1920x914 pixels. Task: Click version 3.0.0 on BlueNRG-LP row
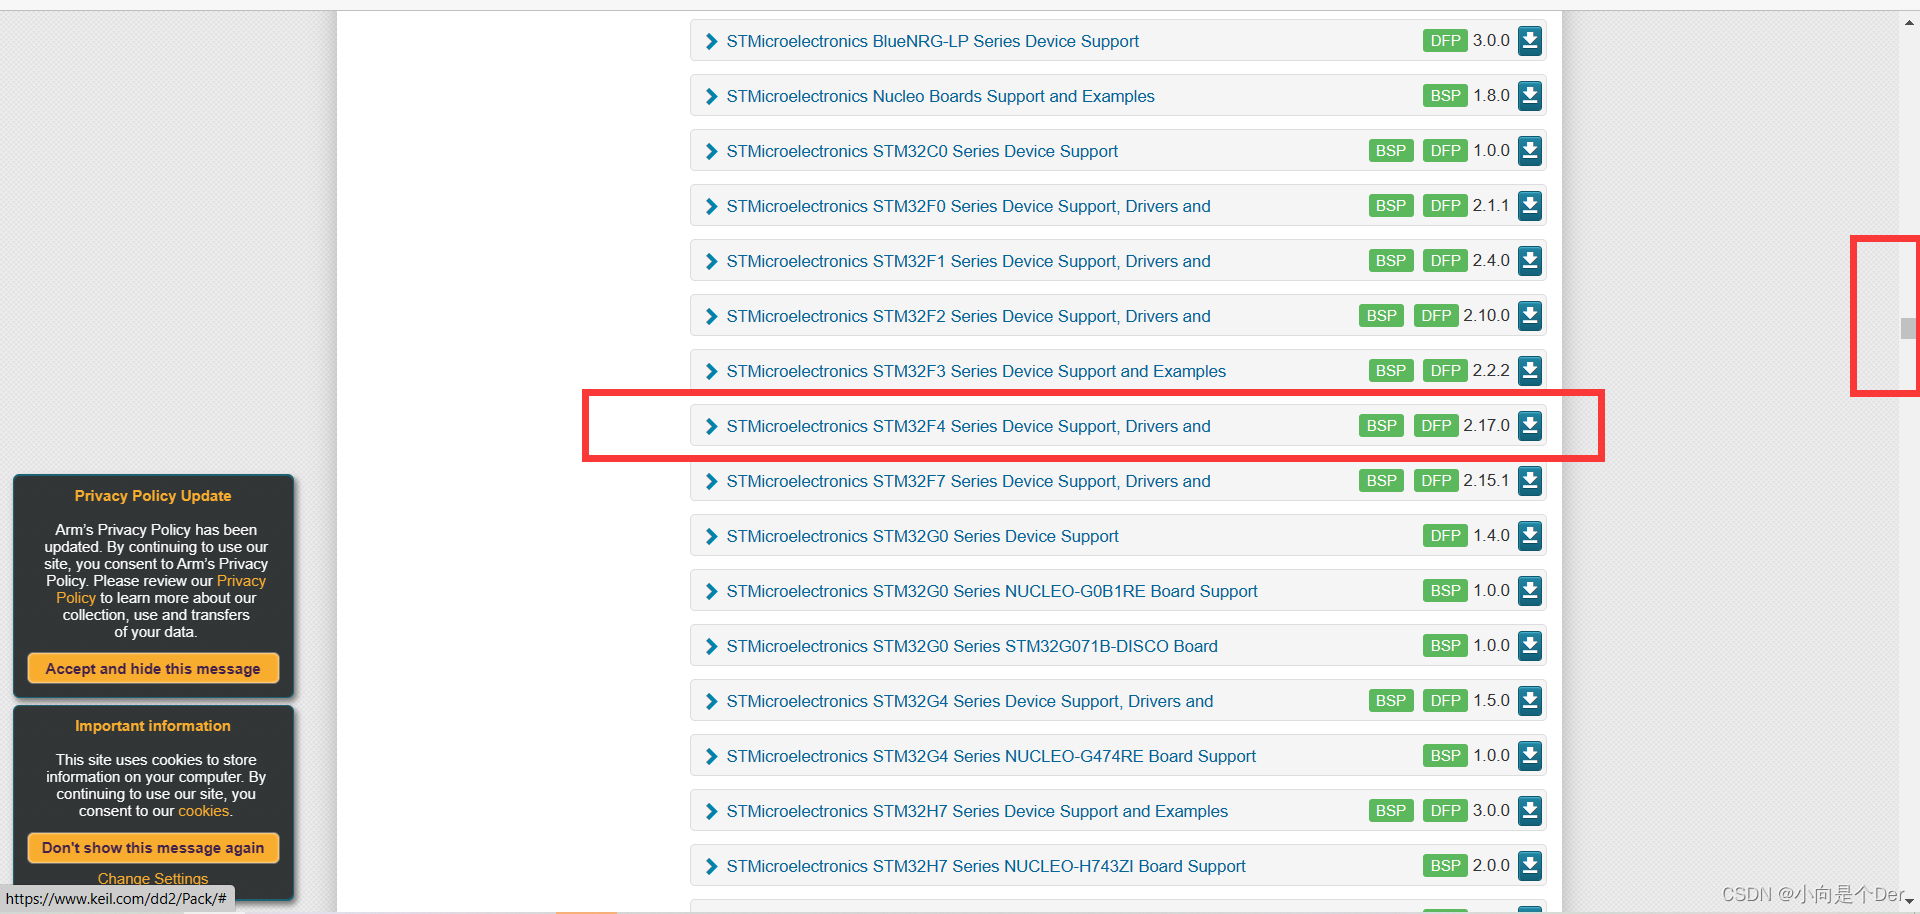(x=1491, y=41)
